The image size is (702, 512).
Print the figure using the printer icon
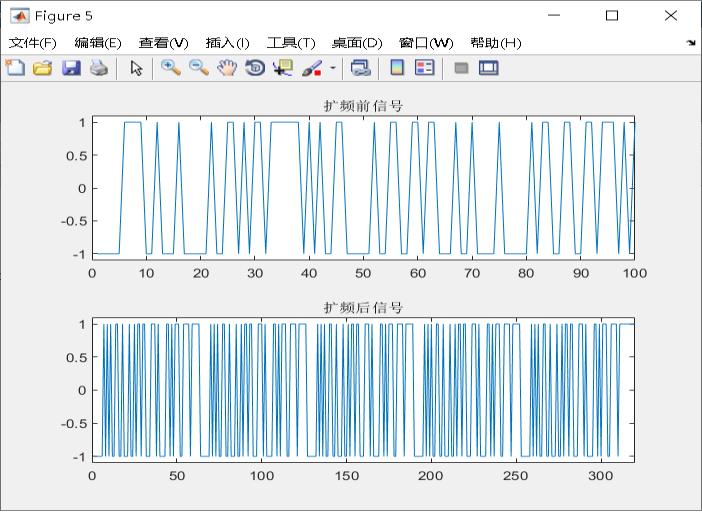[x=99, y=68]
